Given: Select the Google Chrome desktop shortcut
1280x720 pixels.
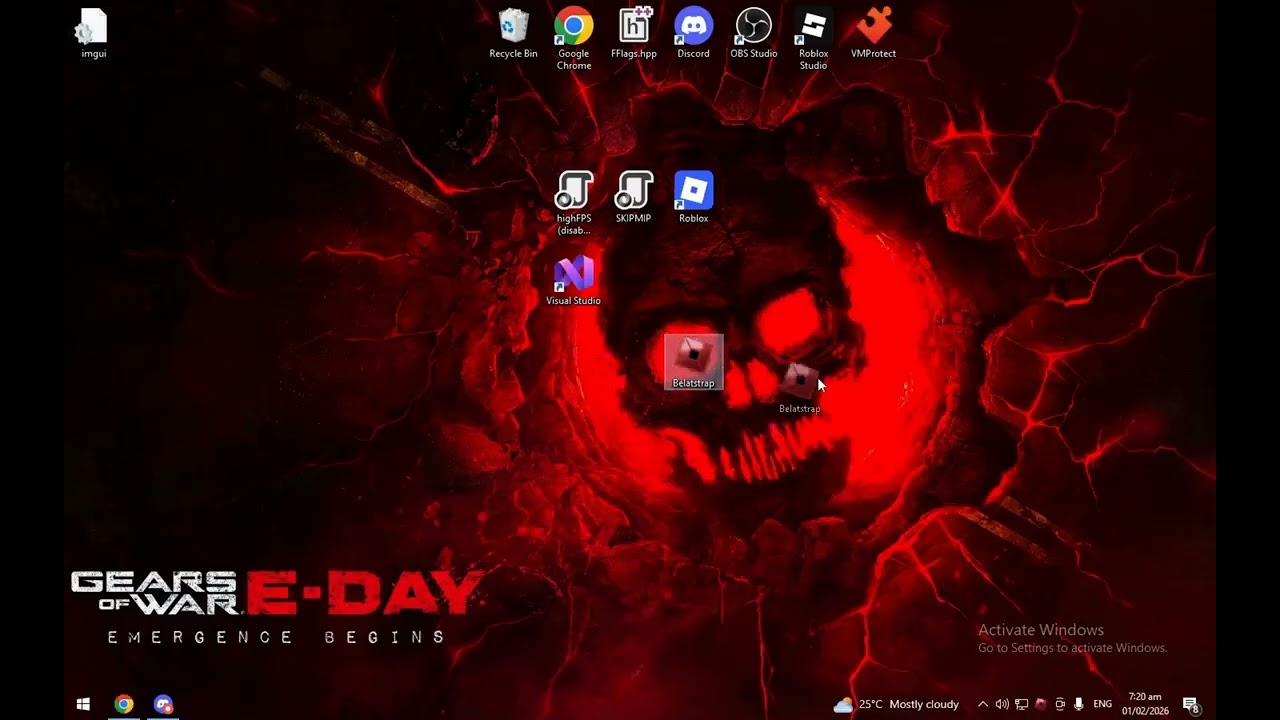Looking at the screenshot, I should [x=573, y=40].
